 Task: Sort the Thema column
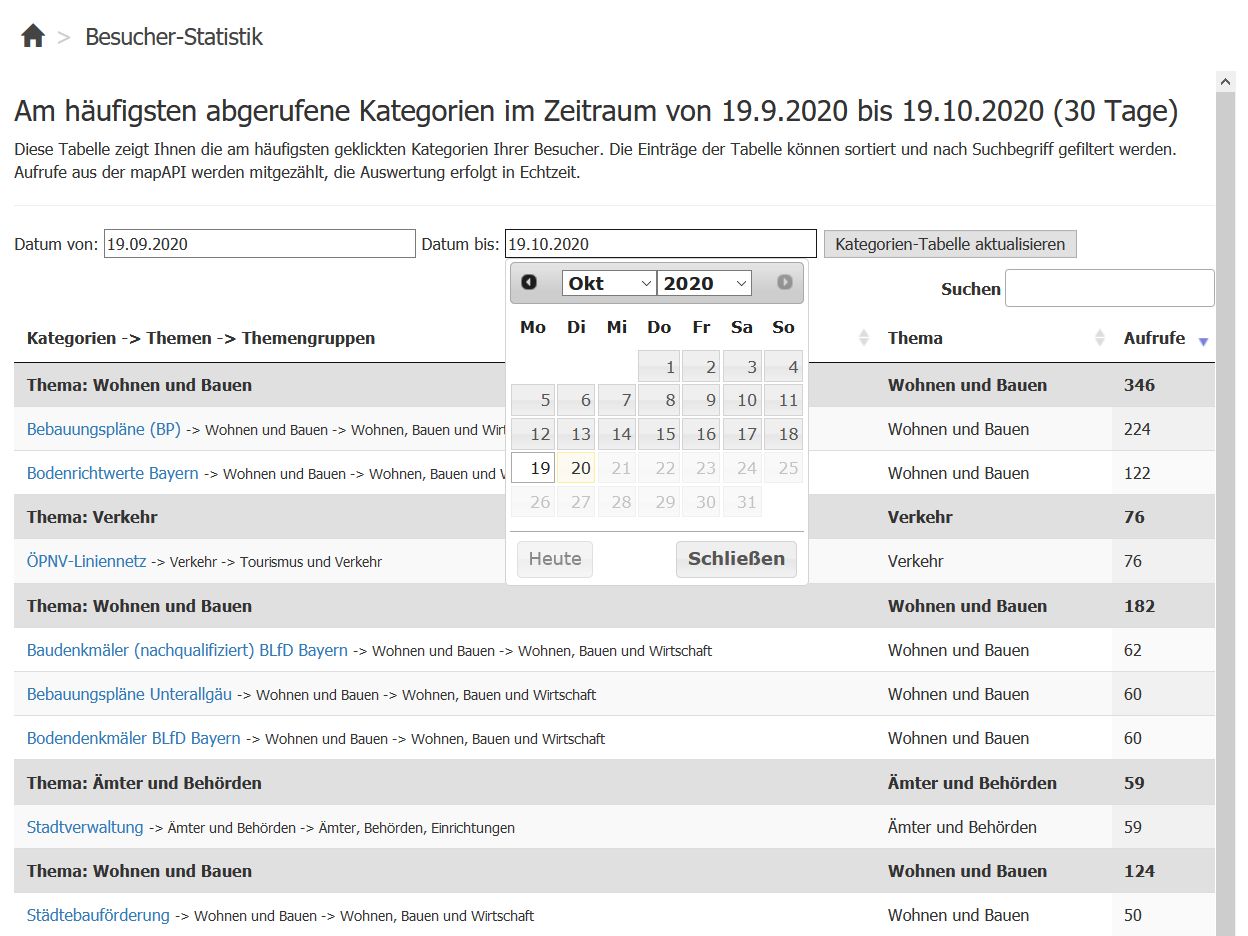click(x=1100, y=338)
